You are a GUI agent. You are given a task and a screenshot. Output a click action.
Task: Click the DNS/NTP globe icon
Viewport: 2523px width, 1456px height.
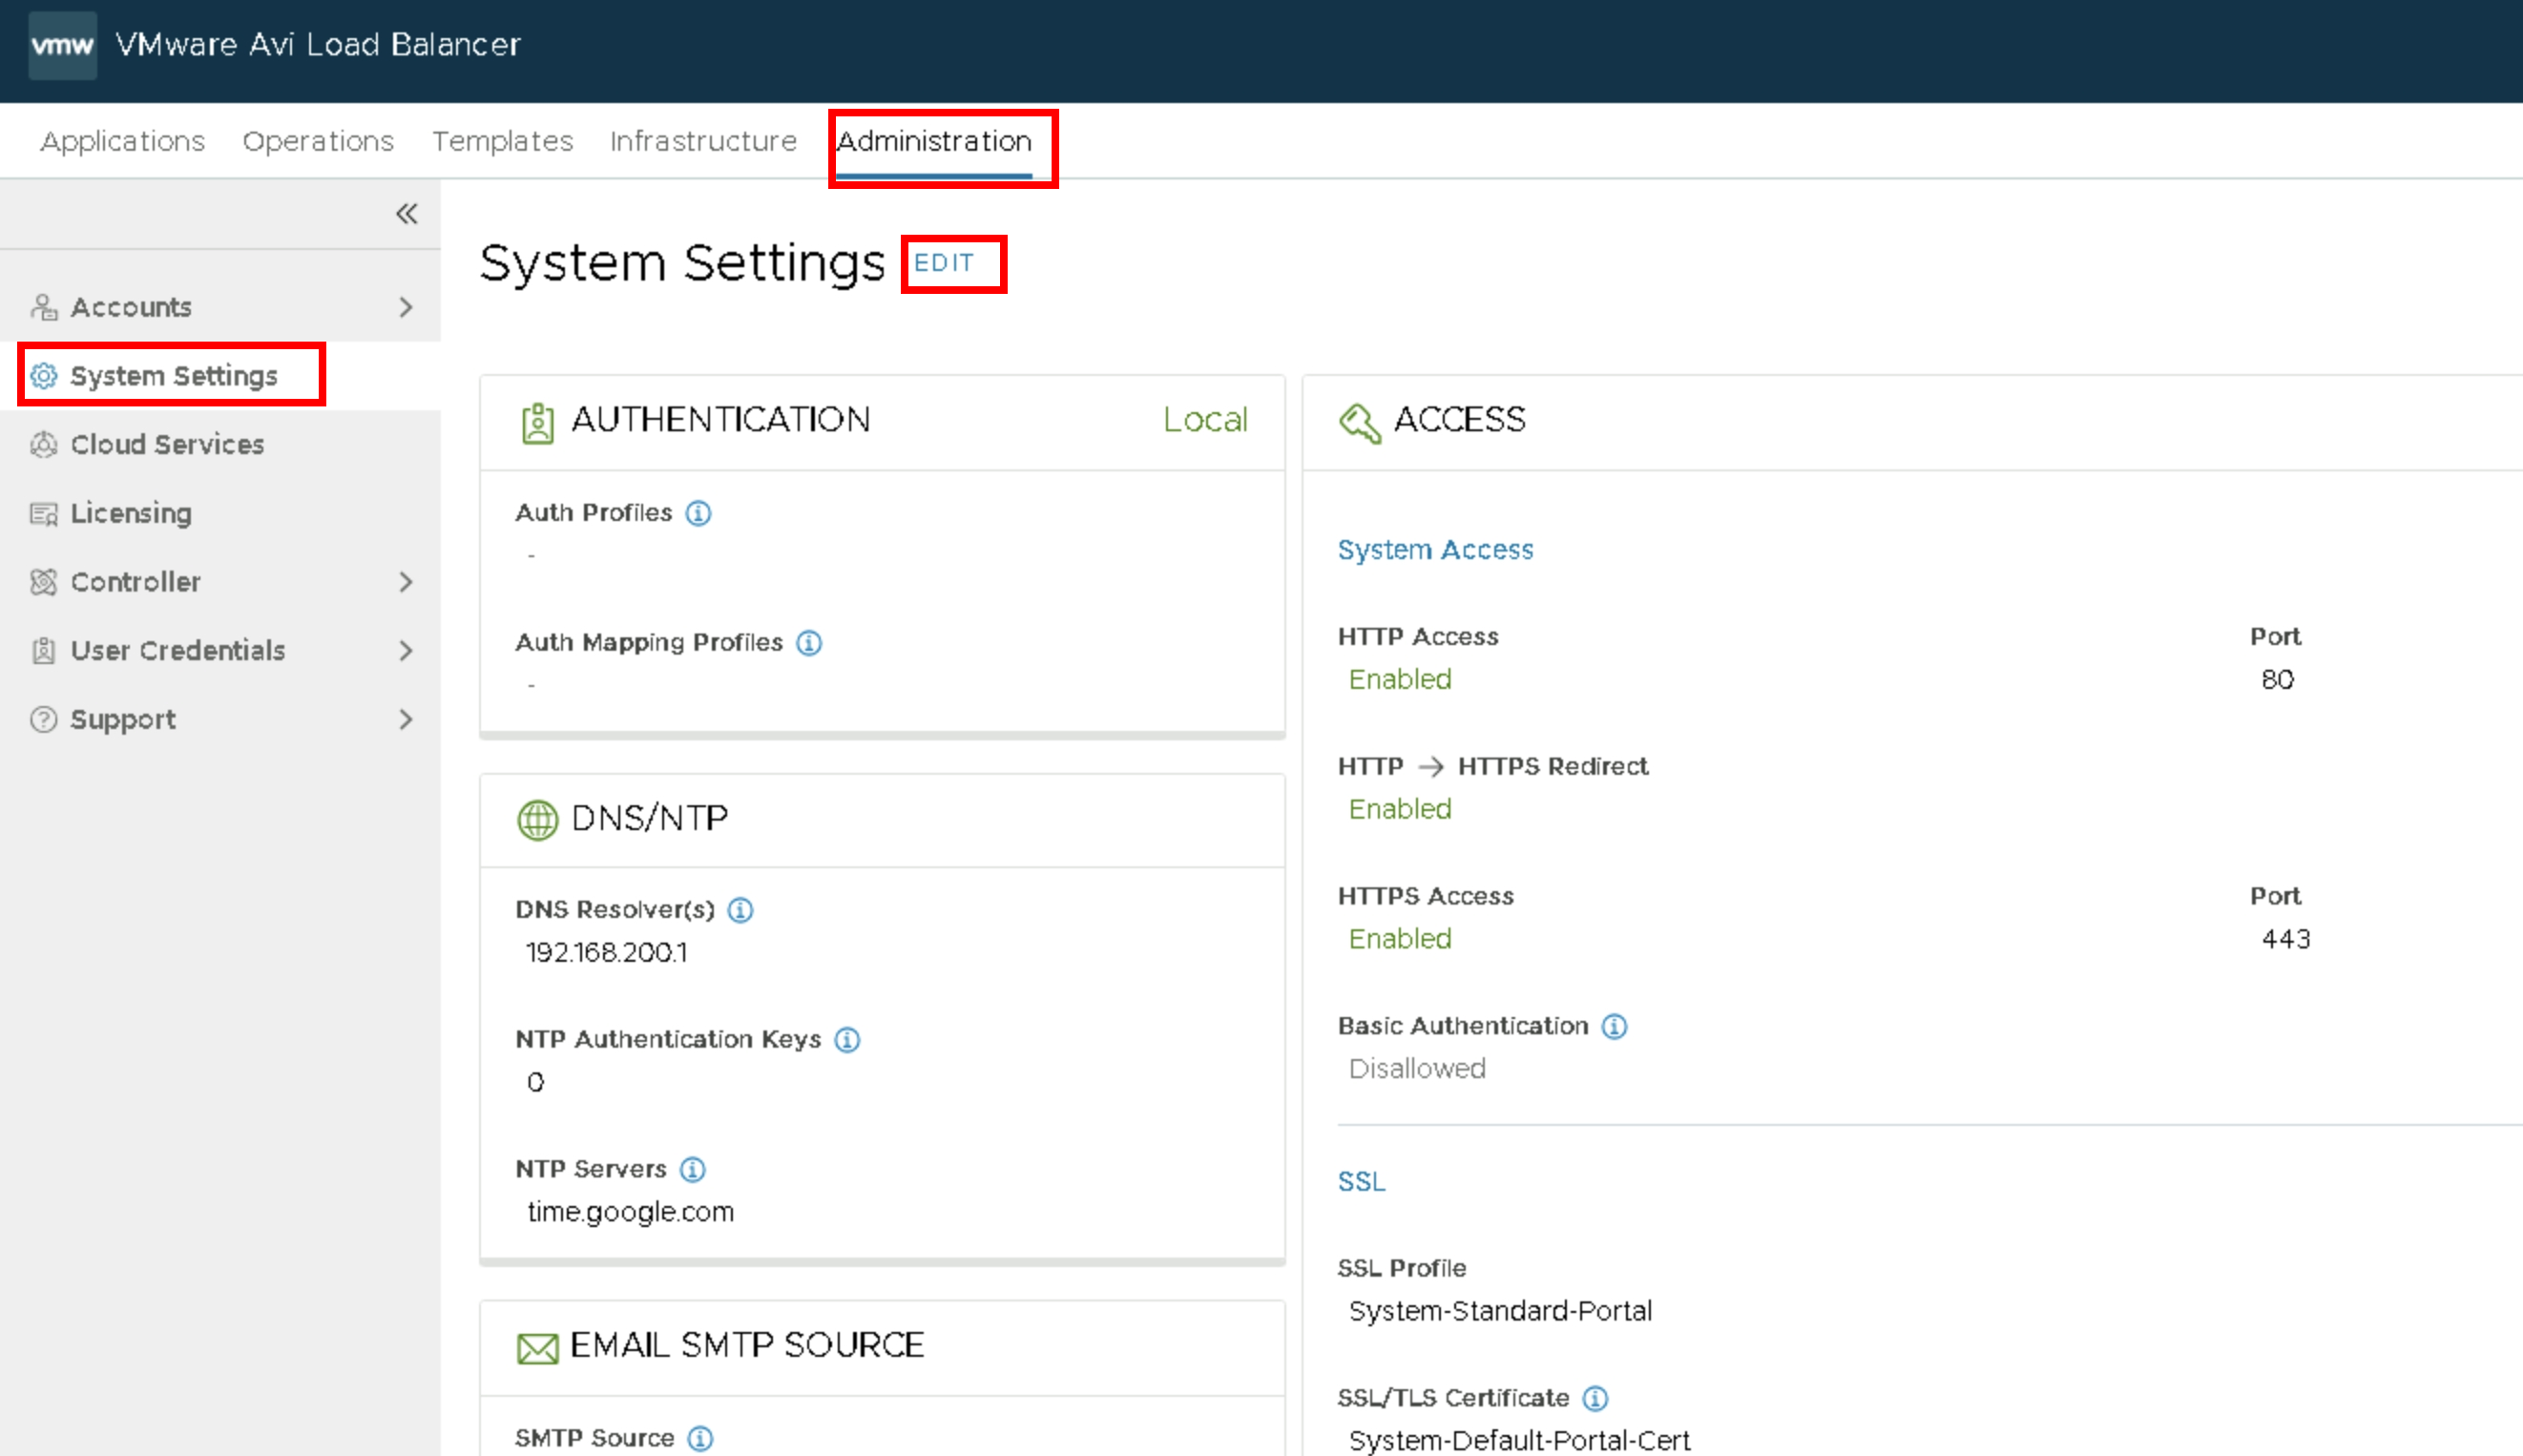tap(537, 820)
